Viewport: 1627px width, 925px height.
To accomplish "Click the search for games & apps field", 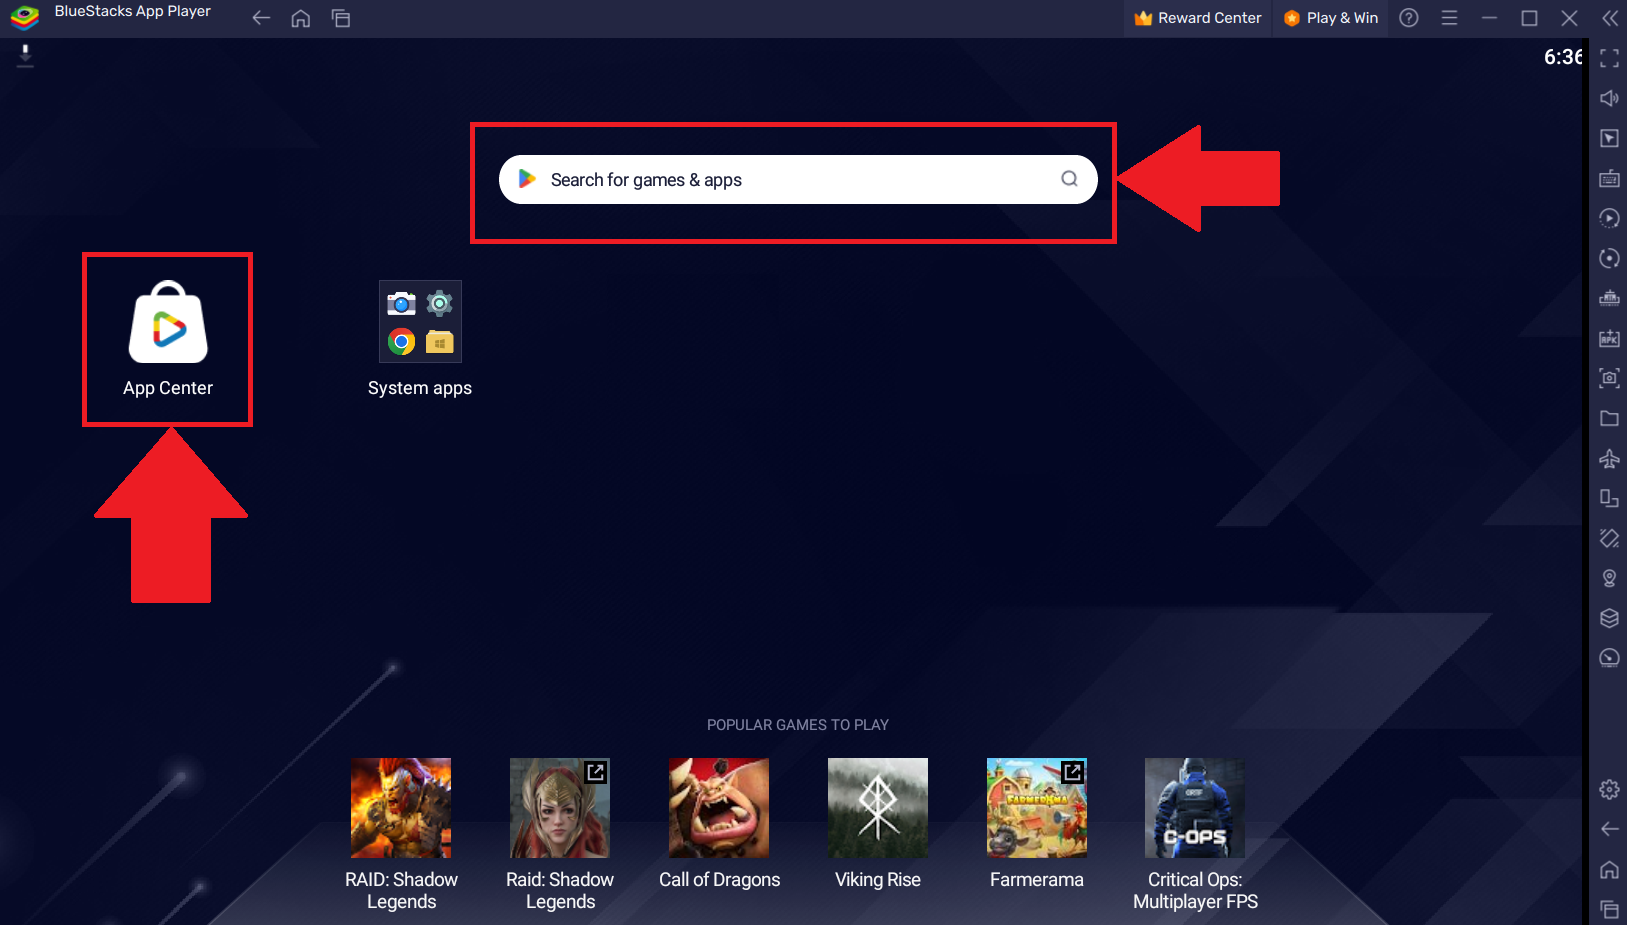I will [x=797, y=179].
